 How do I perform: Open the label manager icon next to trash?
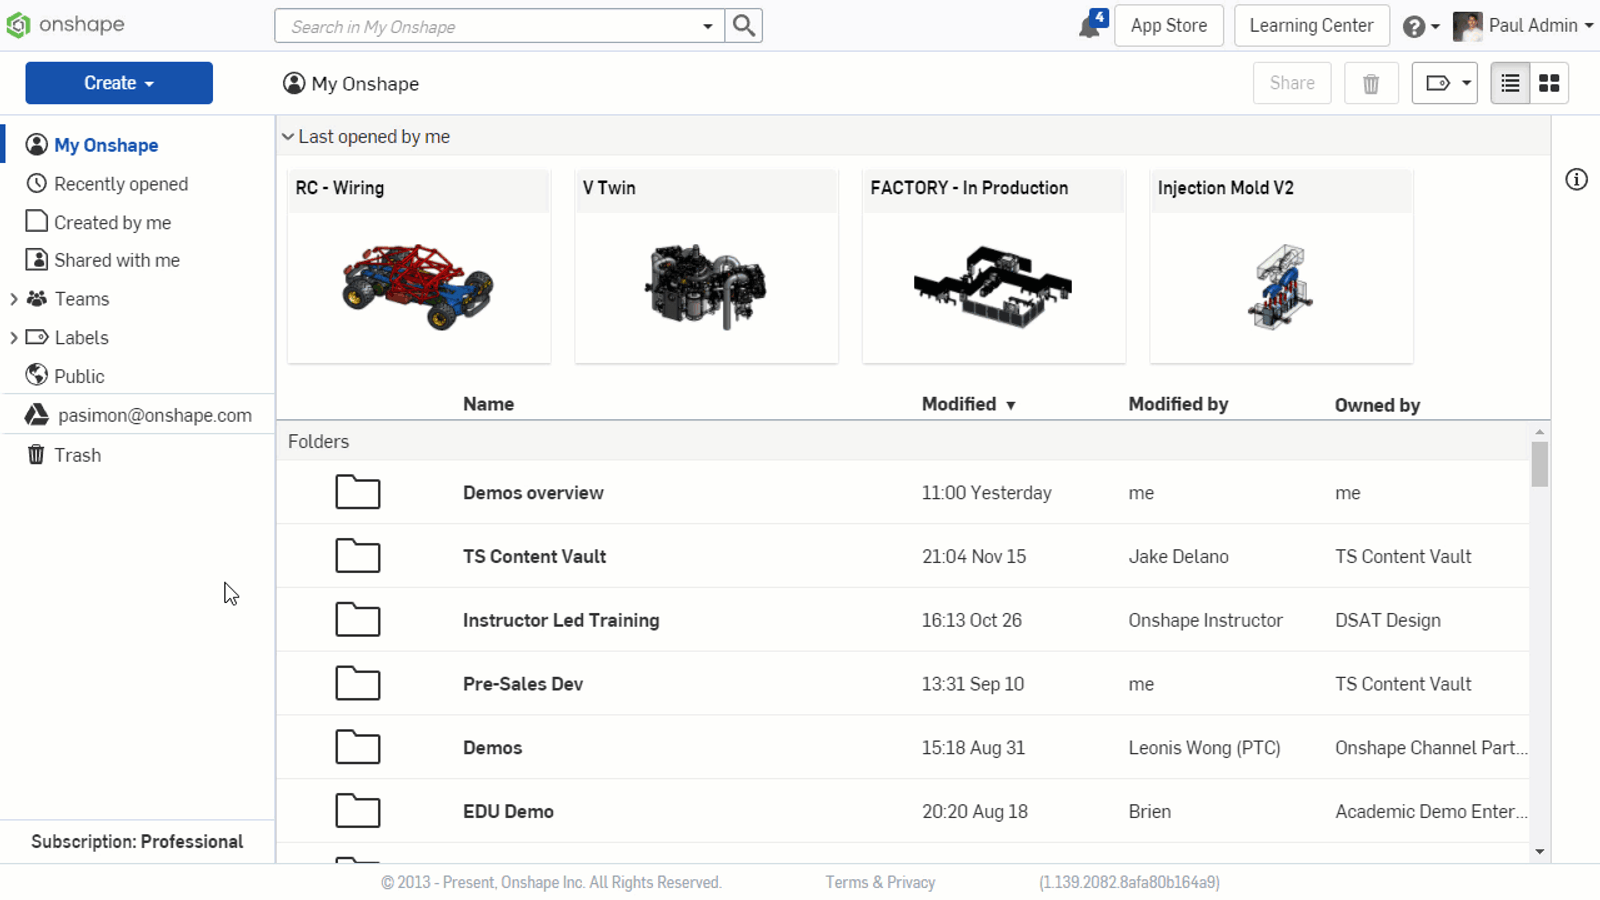click(1444, 83)
